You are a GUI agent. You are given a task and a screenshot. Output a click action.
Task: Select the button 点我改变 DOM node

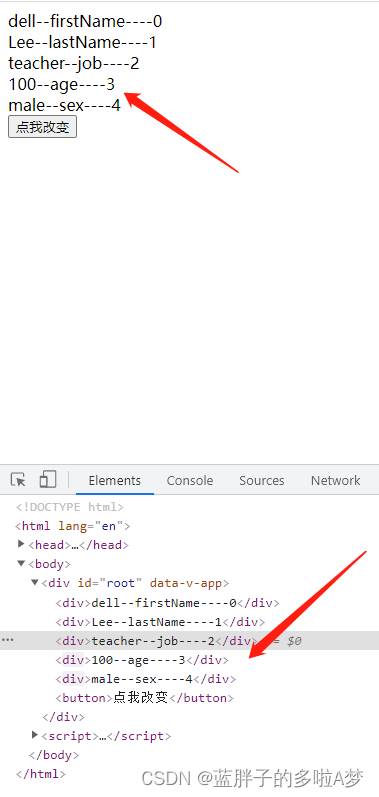(x=144, y=698)
